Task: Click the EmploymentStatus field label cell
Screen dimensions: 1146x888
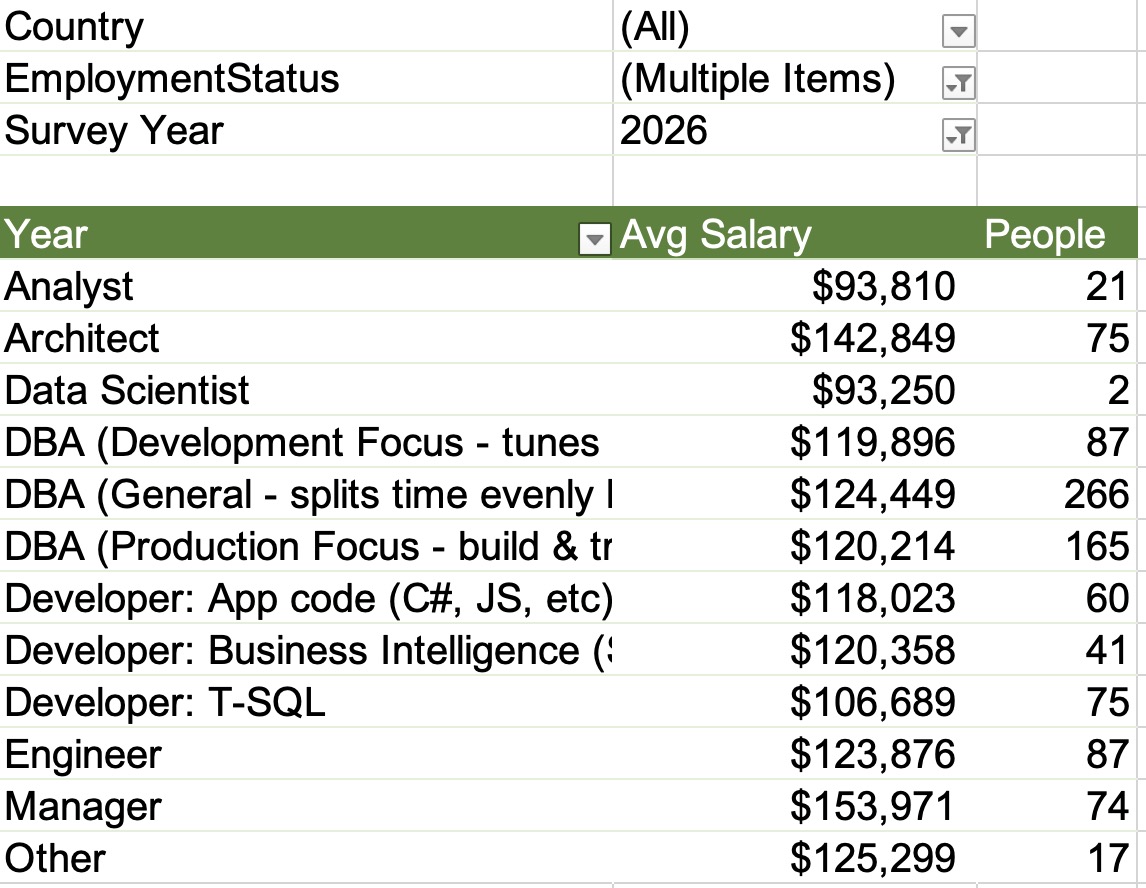Action: coord(172,79)
